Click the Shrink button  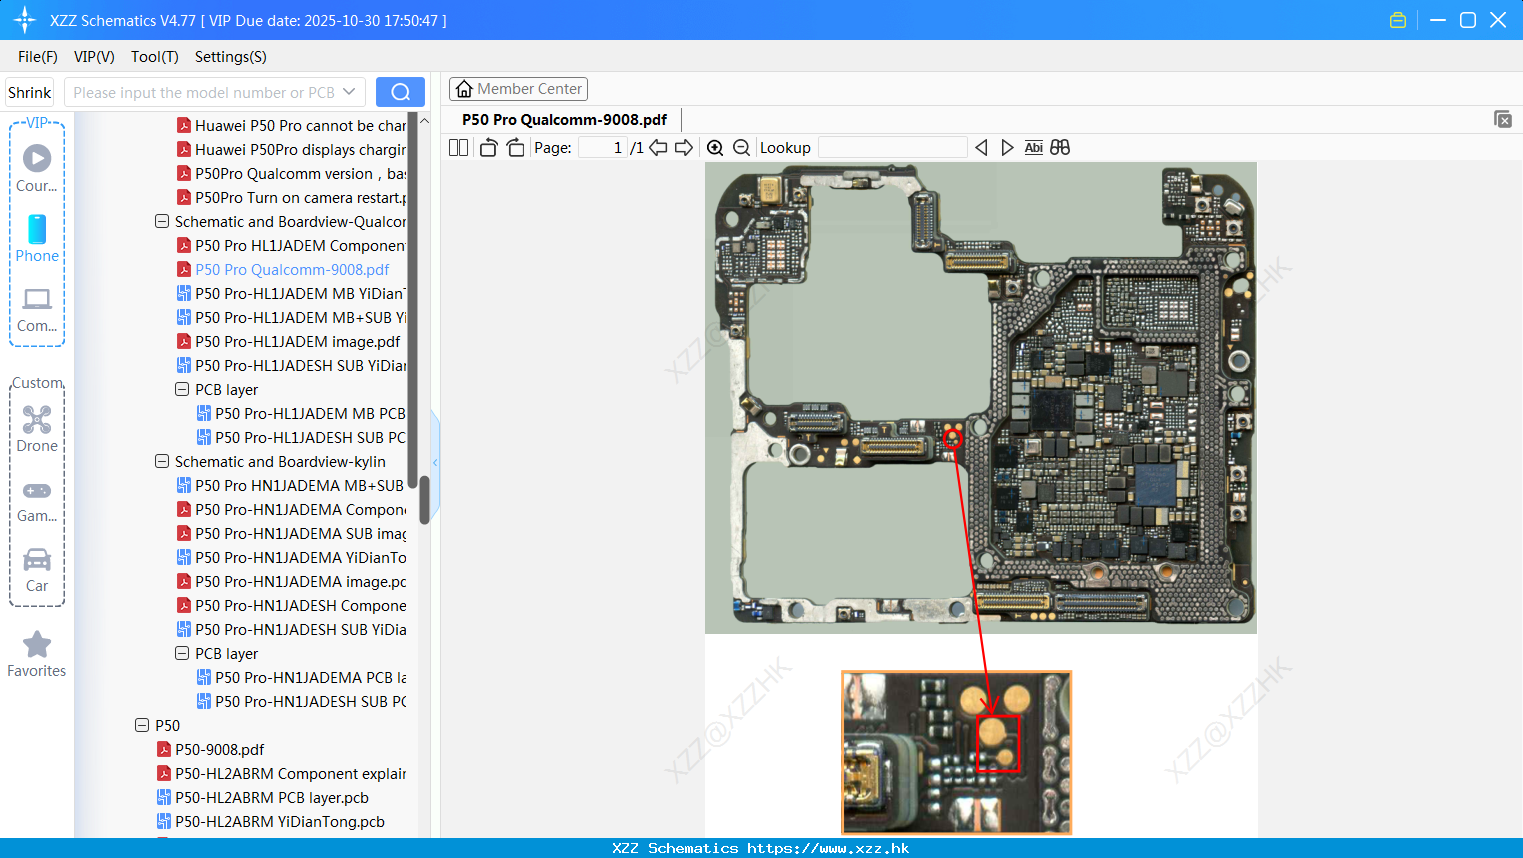pos(30,92)
